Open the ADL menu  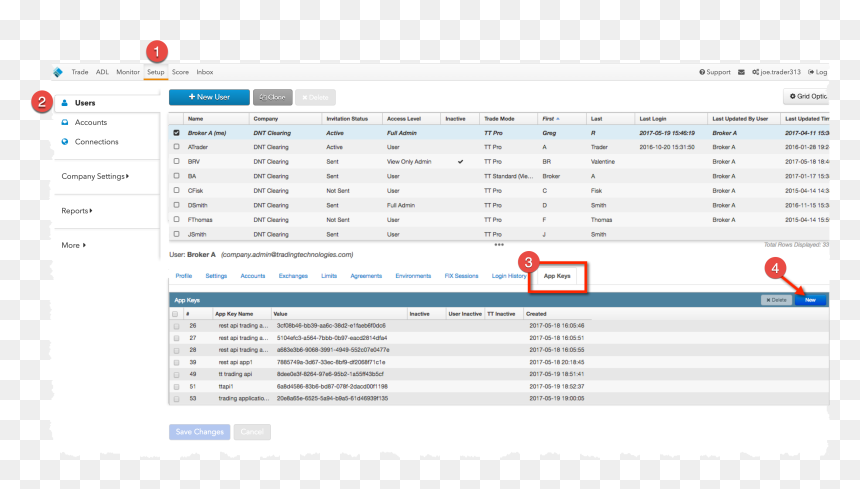[102, 72]
